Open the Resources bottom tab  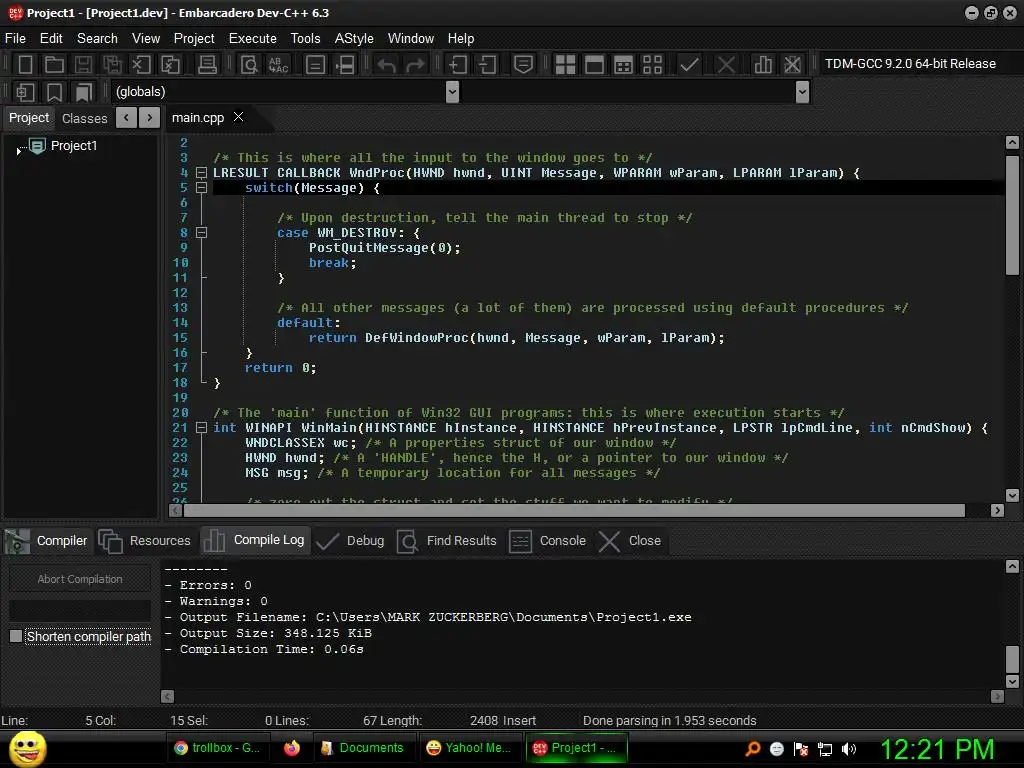tap(145, 541)
